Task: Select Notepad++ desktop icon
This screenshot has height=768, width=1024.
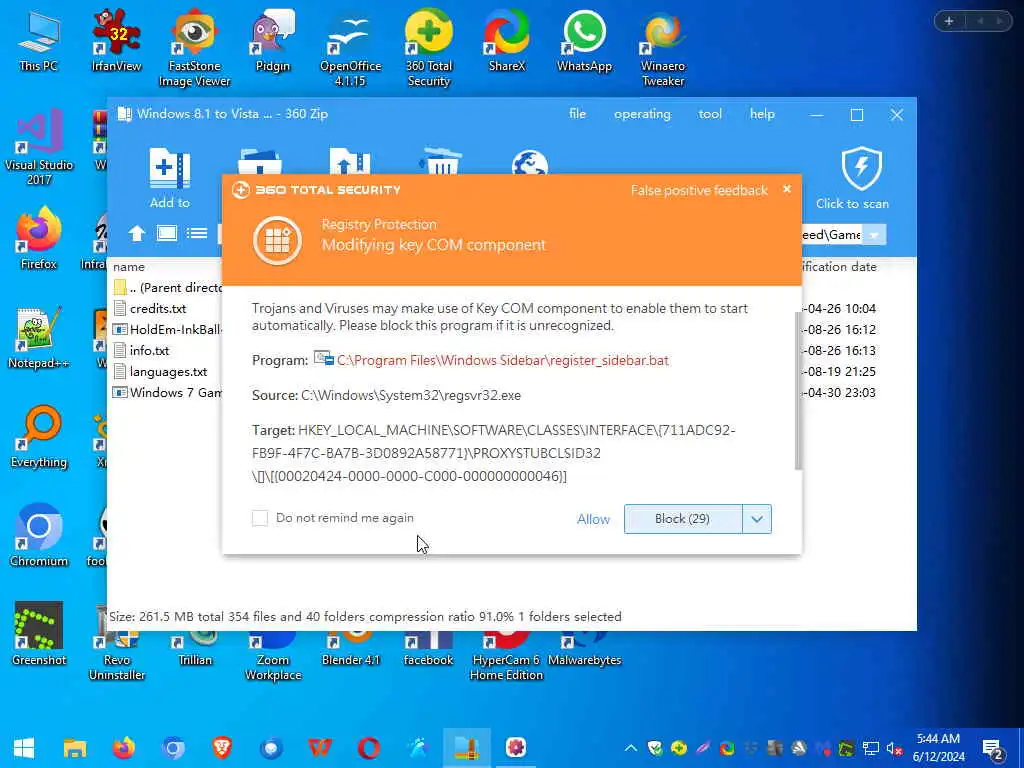Action: [39, 338]
